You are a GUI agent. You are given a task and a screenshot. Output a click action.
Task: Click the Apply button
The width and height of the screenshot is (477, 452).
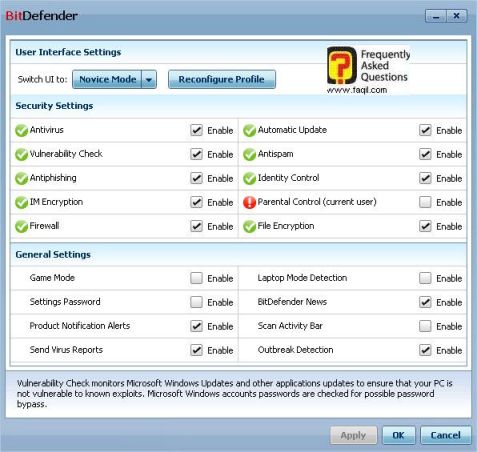tap(353, 435)
